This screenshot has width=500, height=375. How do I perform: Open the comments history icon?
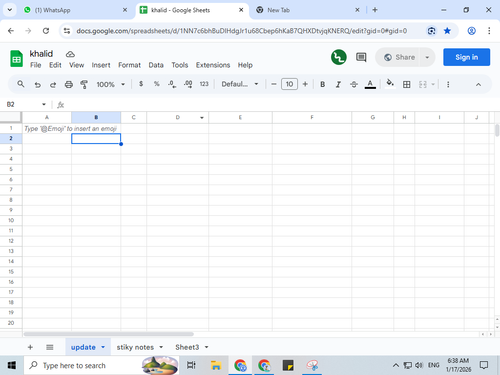(361, 57)
